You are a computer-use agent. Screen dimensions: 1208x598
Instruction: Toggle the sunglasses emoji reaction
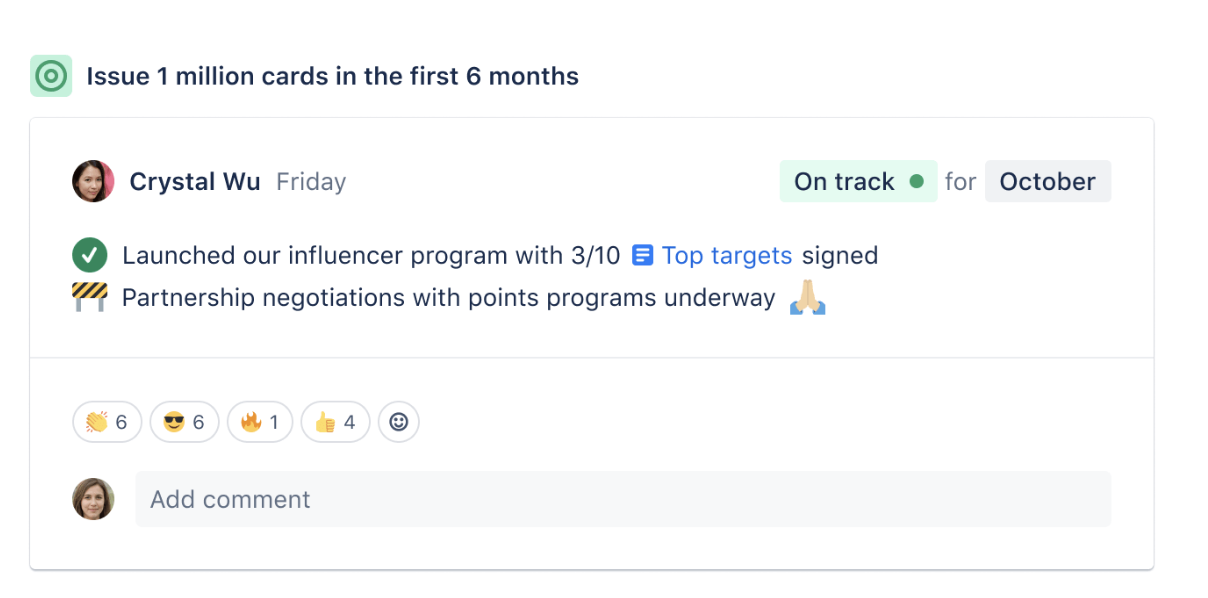coord(183,422)
